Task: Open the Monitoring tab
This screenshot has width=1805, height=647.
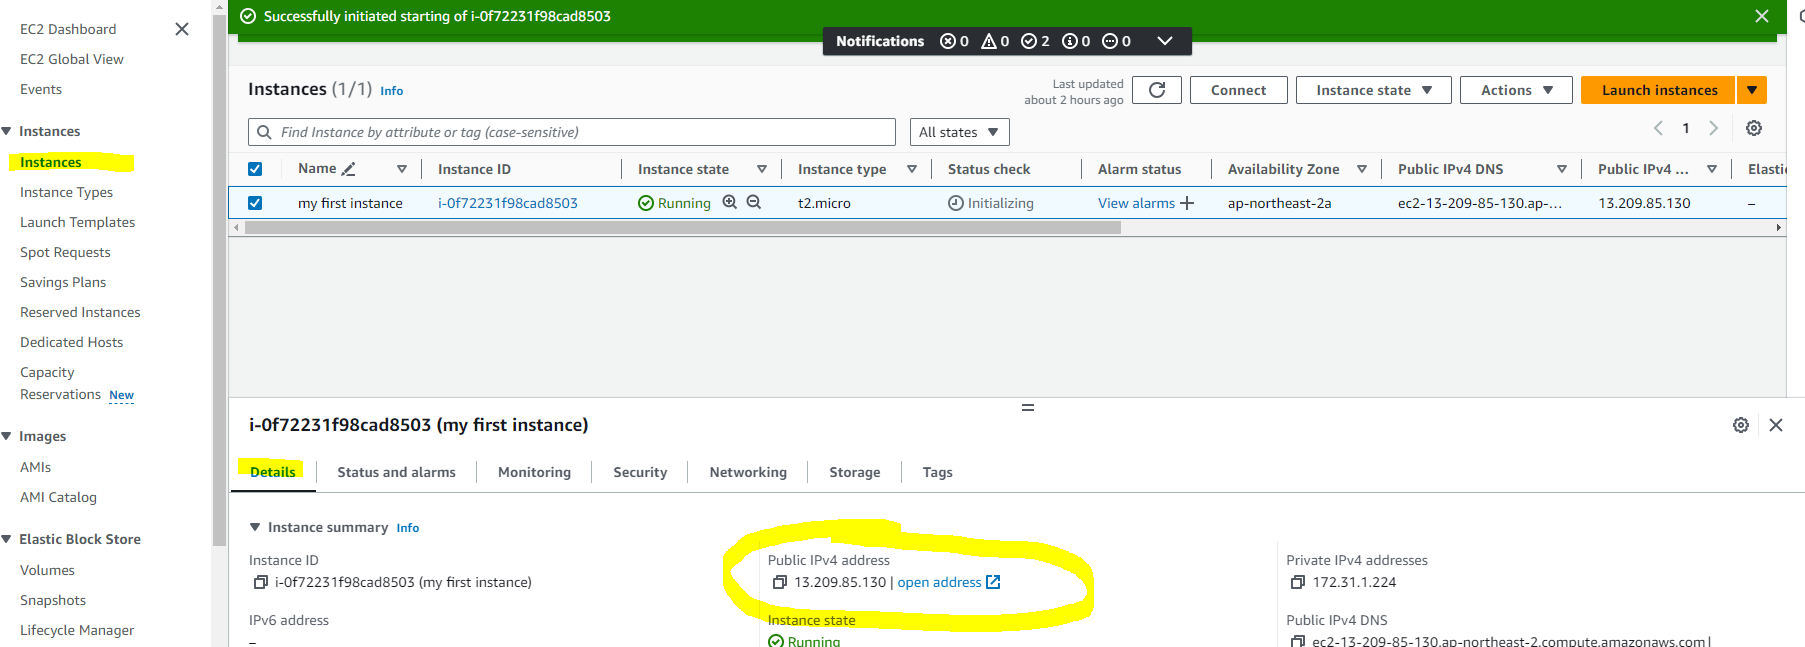Action: click(534, 472)
